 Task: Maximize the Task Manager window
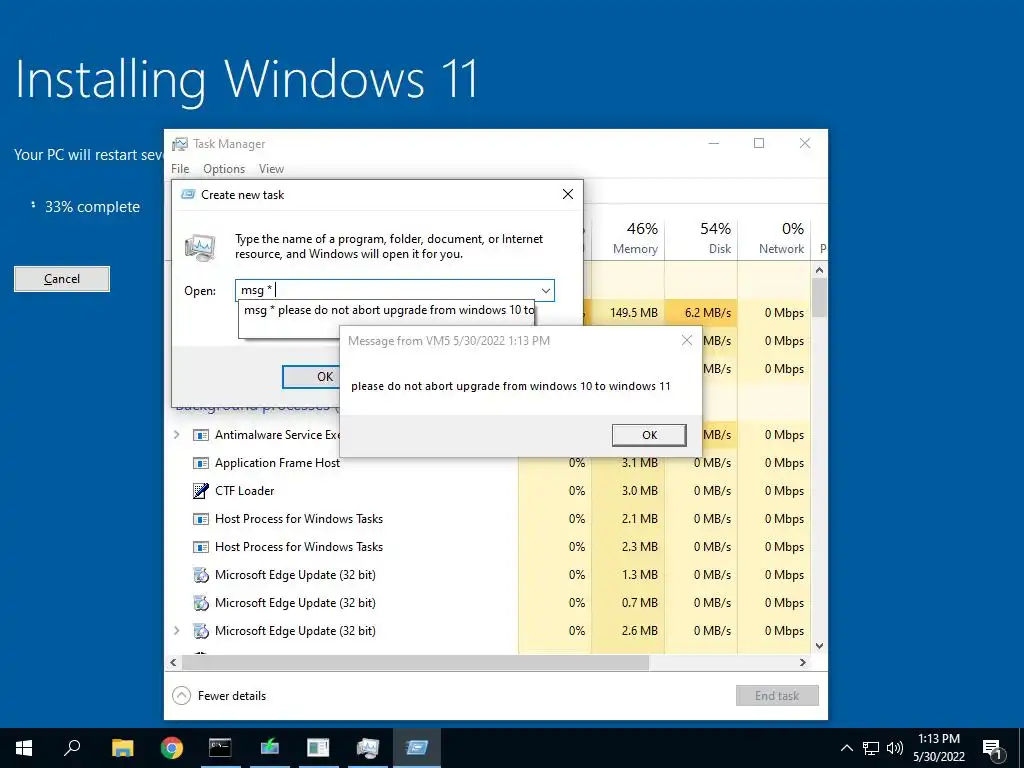tap(759, 143)
